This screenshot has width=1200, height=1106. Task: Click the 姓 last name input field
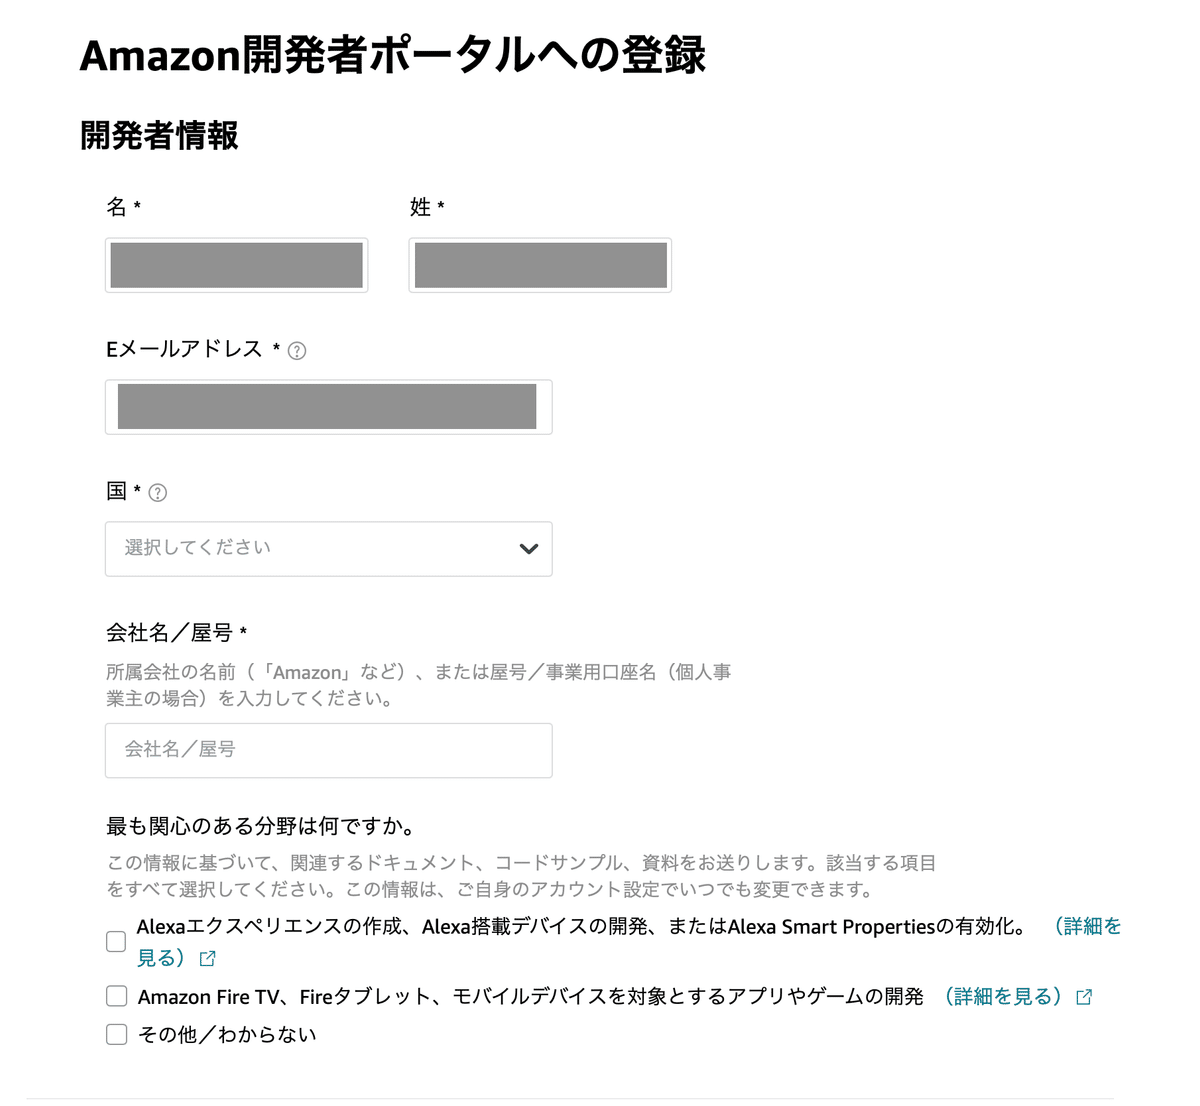pos(540,265)
